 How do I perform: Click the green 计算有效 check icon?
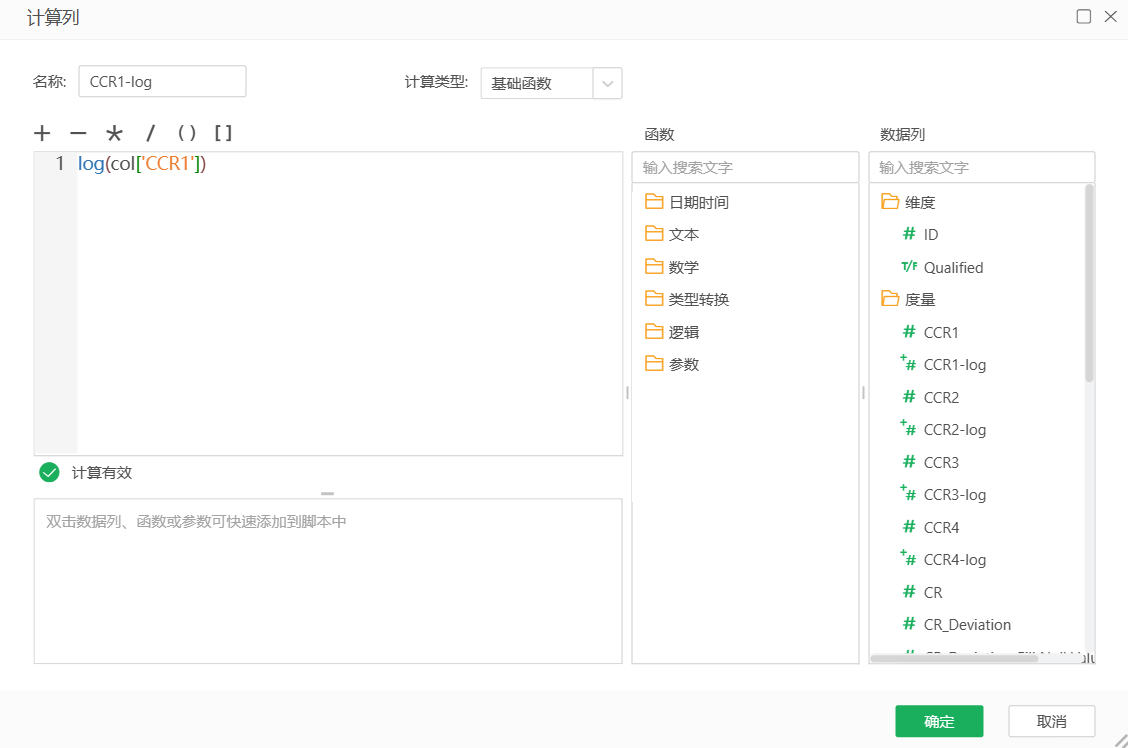click(x=49, y=472)
